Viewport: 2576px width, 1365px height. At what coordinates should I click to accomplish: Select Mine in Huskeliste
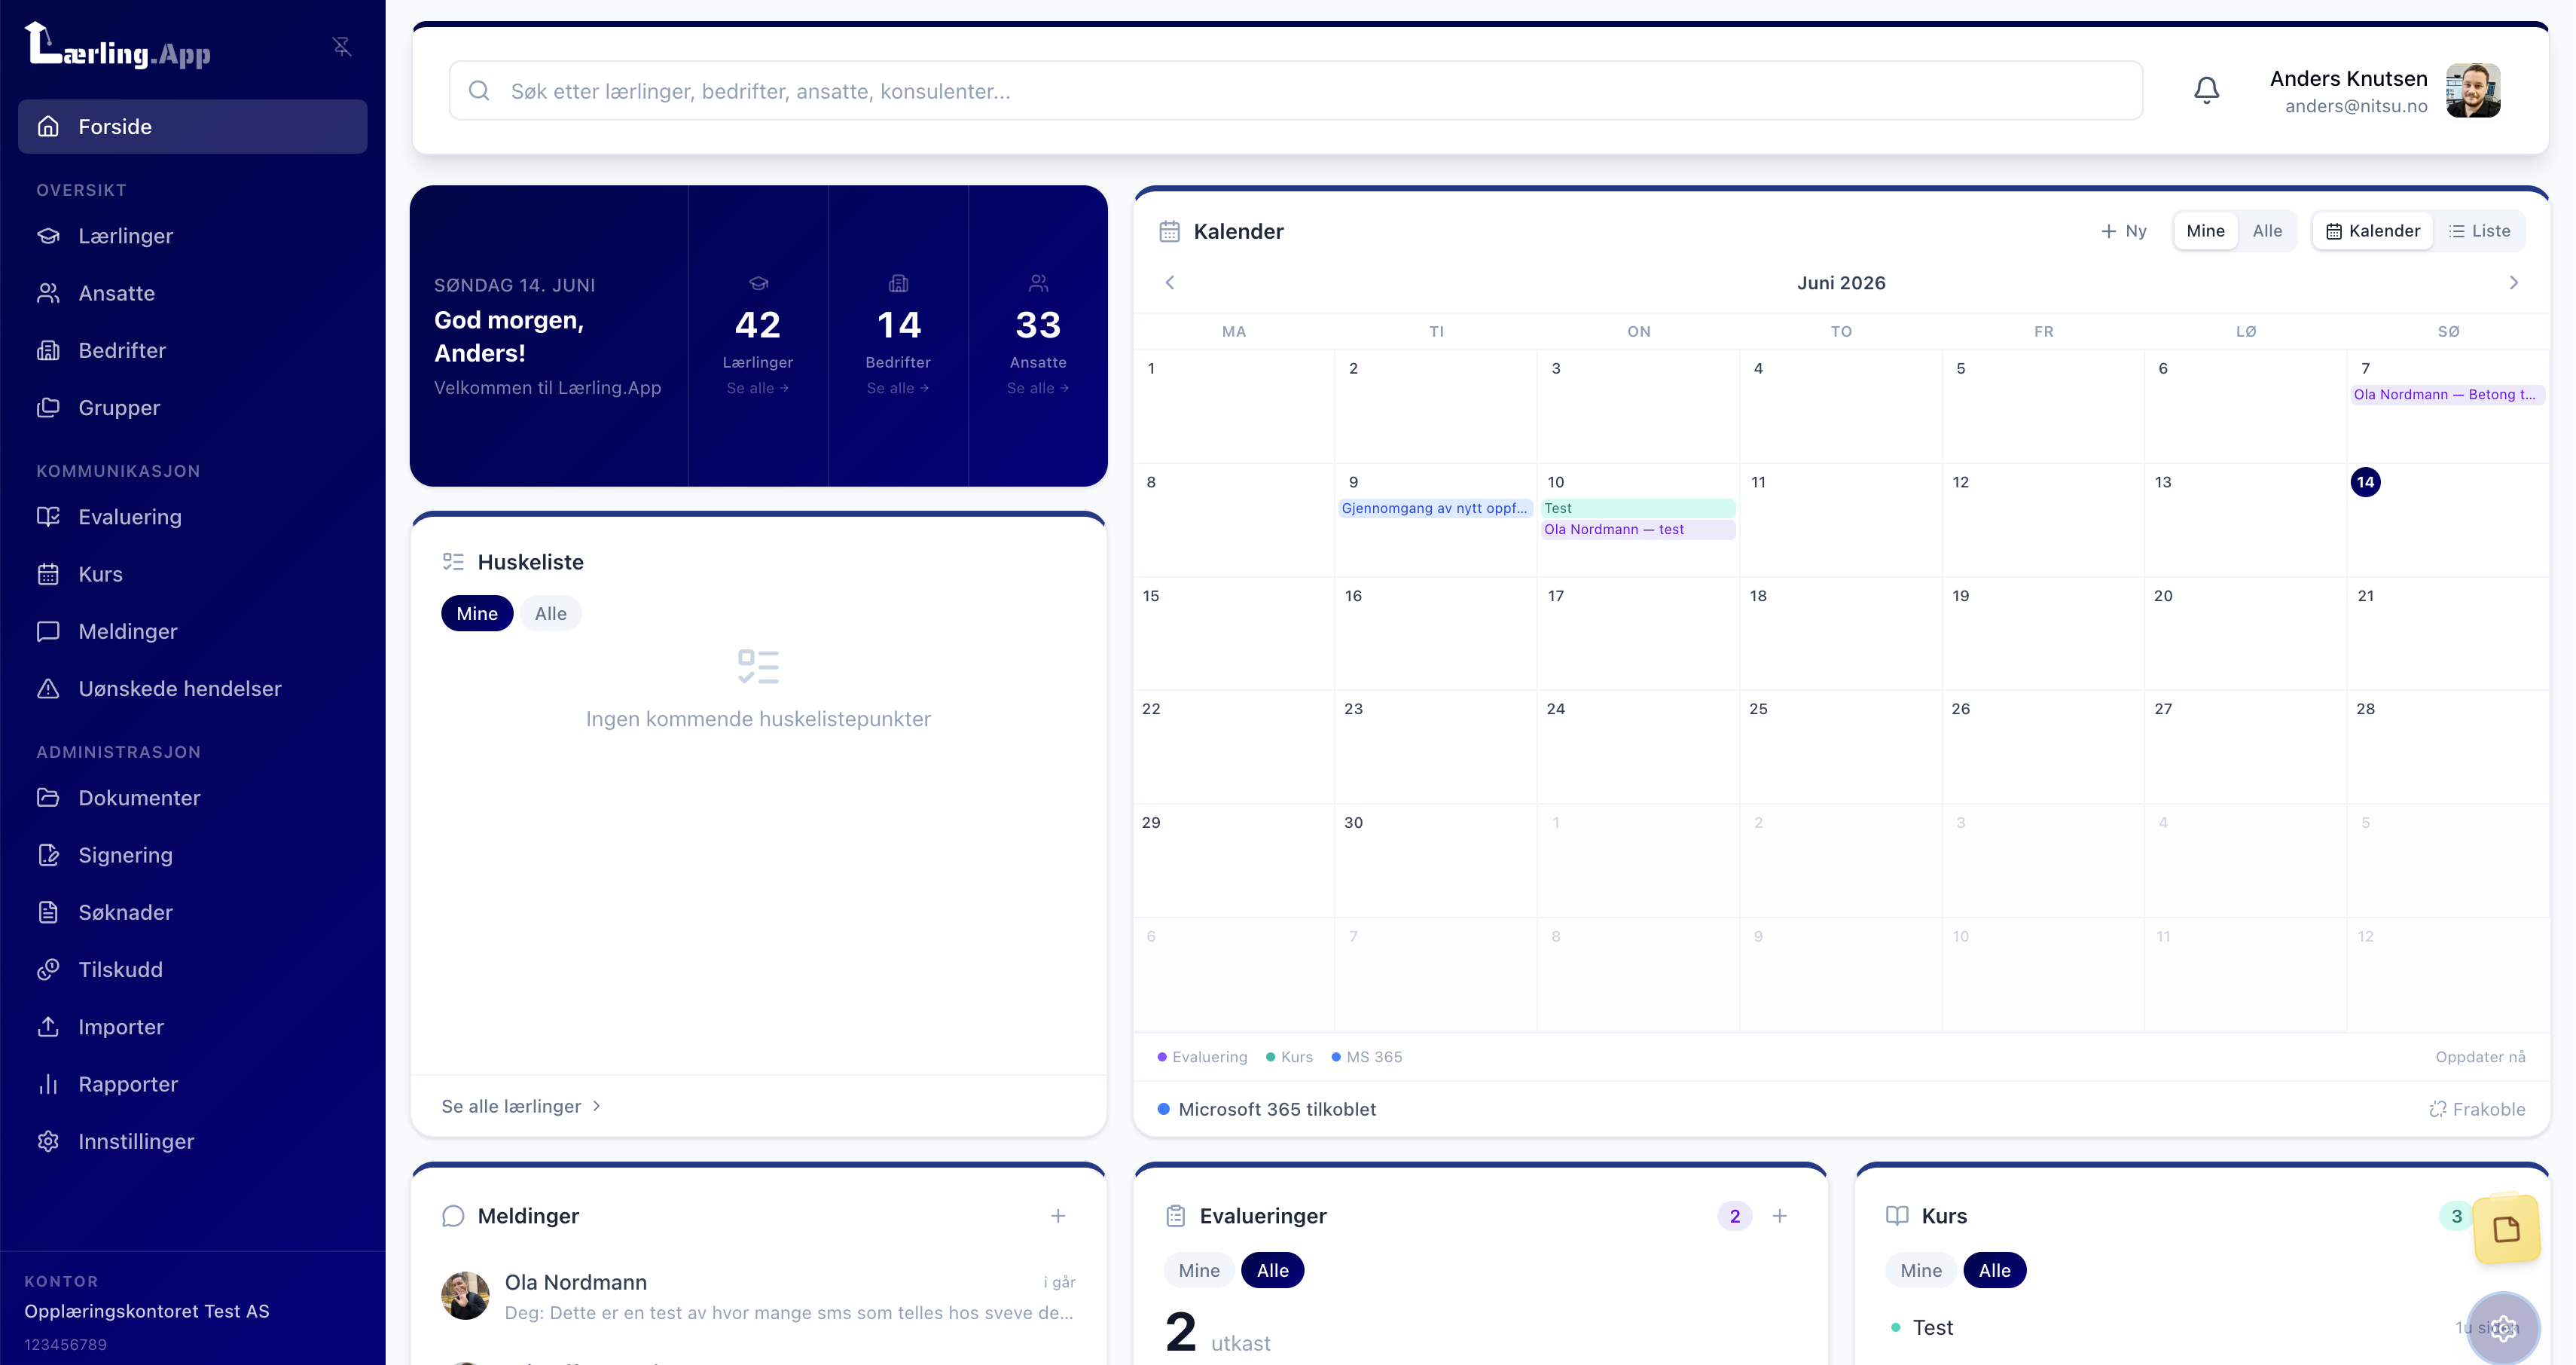[477, 613]
